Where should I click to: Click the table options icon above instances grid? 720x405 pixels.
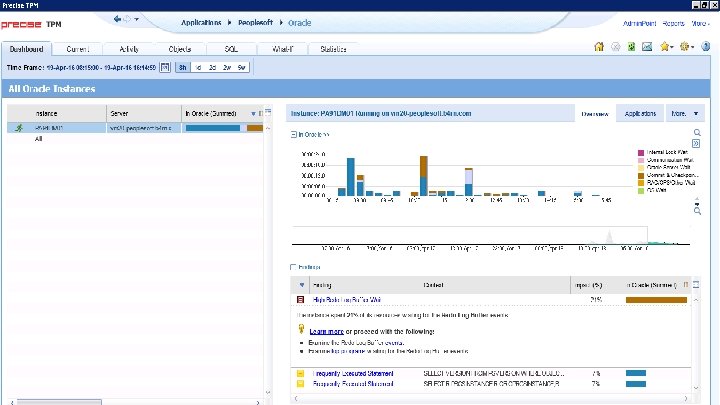point(268,112)
